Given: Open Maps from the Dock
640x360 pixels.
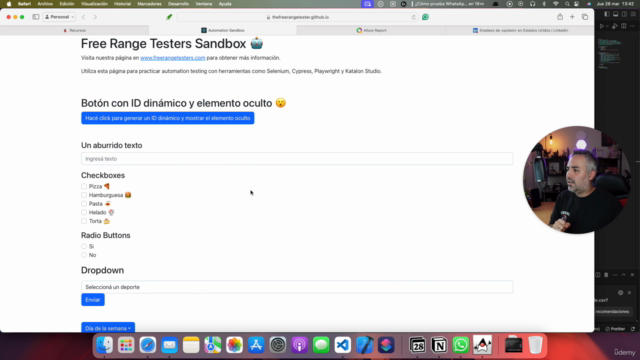Looking at the screenshot, I should click(213, 345).
